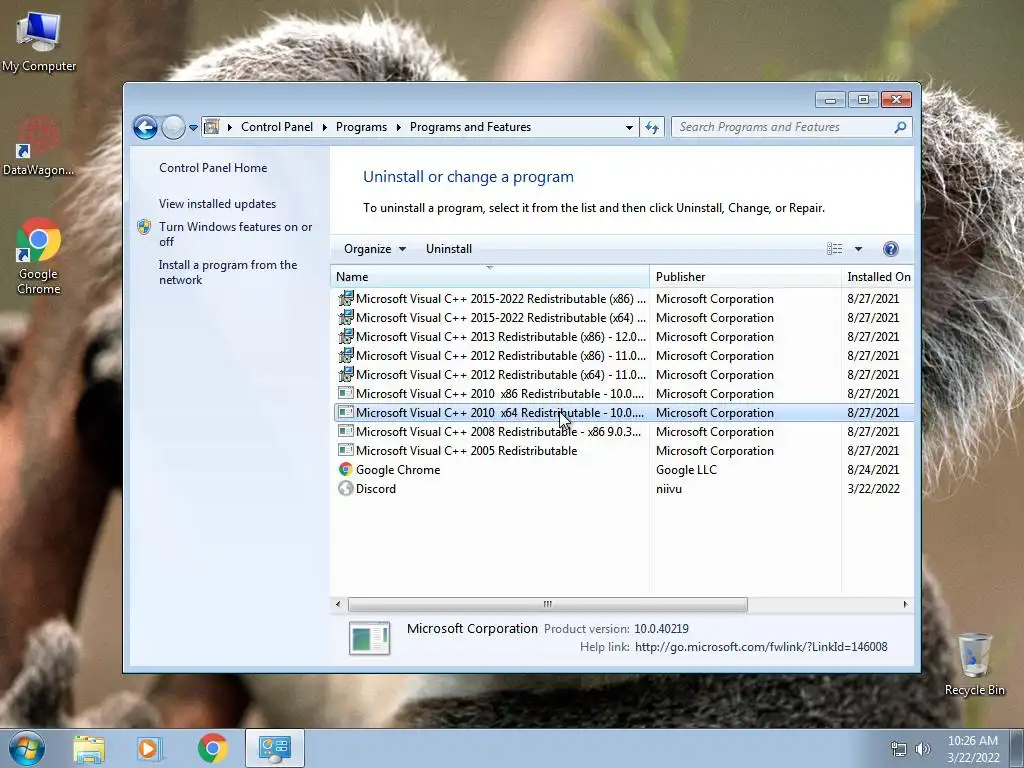The width and height of the screenshot is (1024, 768).
Task: Click Show desktop button at taskbar end
Action: pos(1017,749)
